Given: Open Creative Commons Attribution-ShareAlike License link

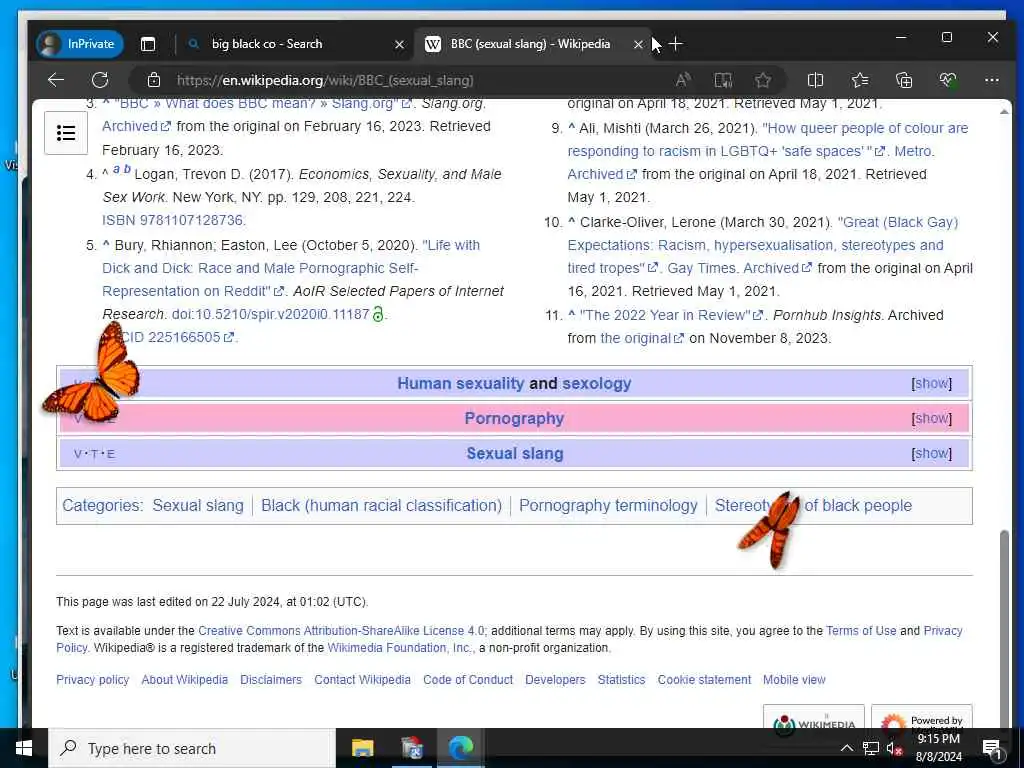Looking at the screenshot, I should [341, 631].
